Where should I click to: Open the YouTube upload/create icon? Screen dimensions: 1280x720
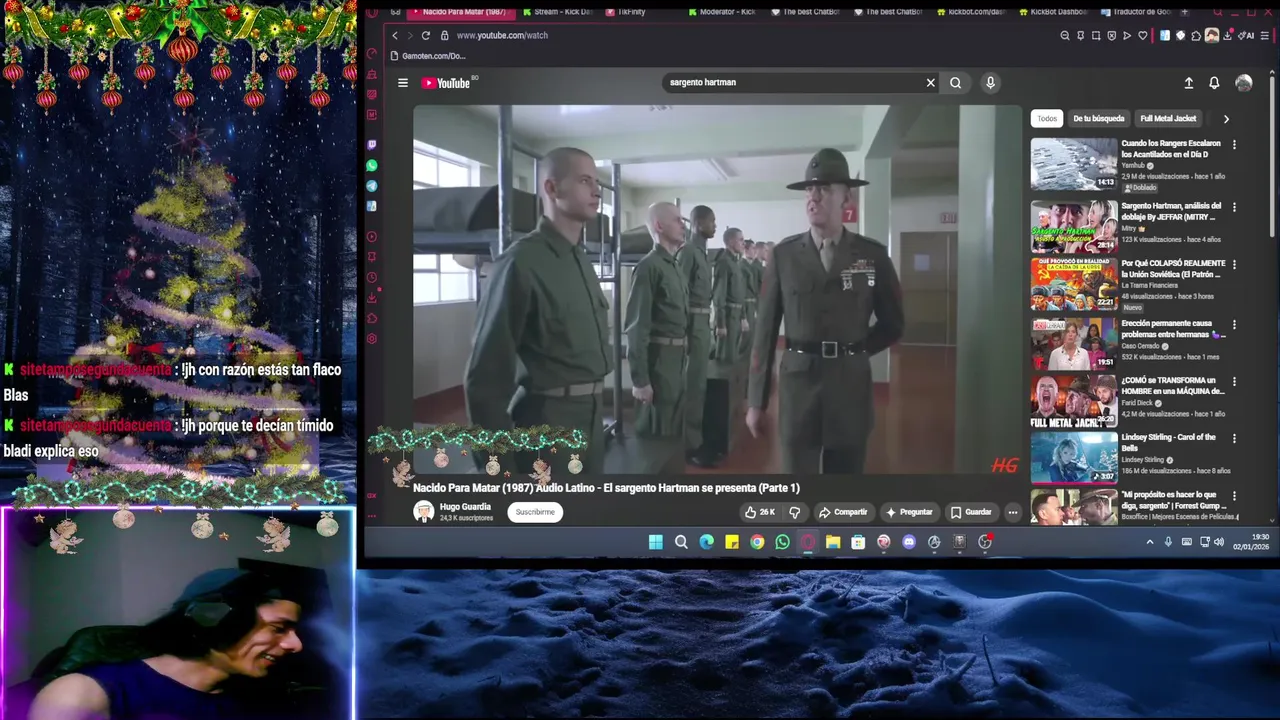tap(1188, 83)
